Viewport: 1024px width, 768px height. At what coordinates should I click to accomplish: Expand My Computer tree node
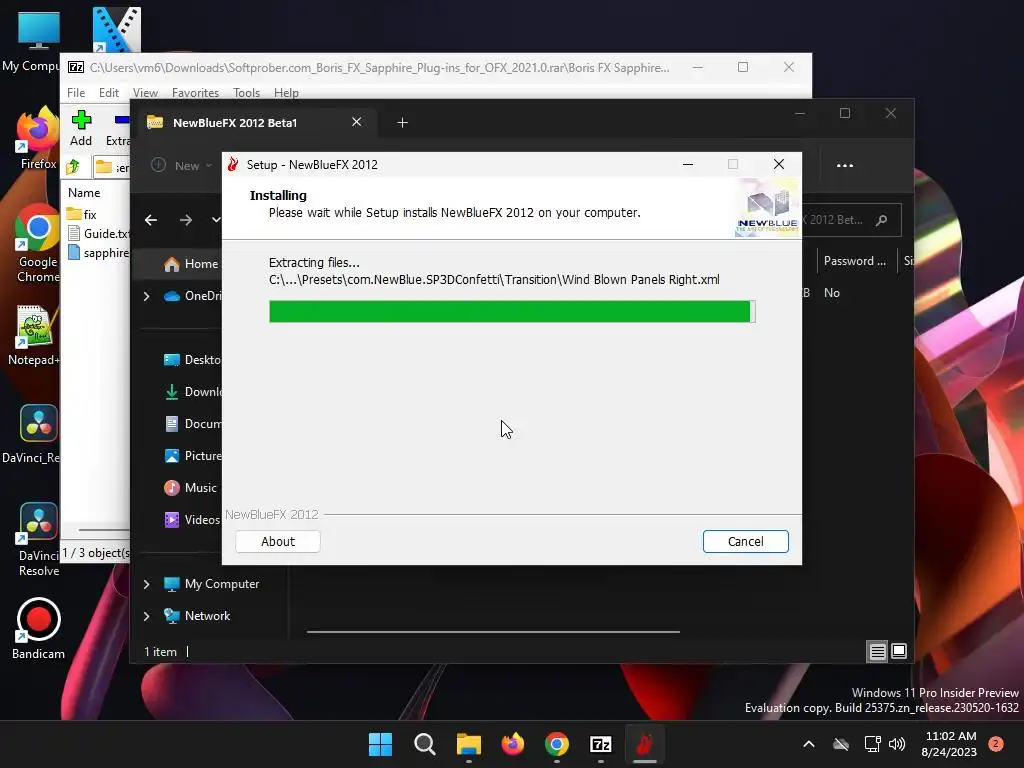click(x=146, y=584)
